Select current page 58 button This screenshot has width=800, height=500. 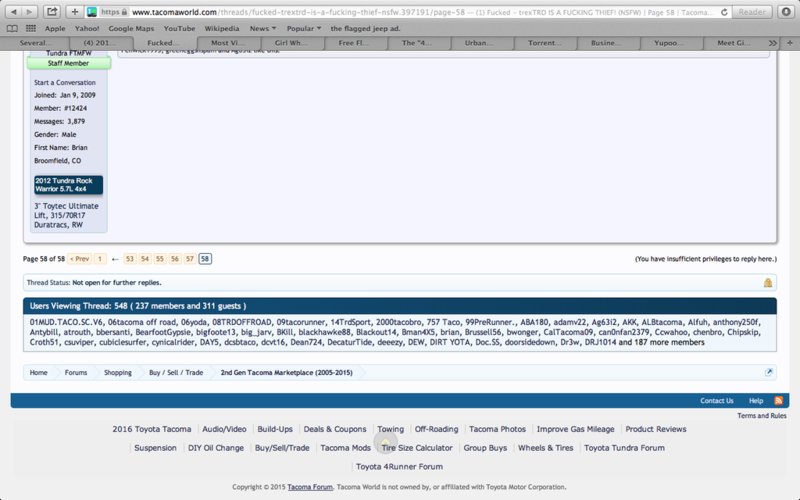tap(205, 259)
